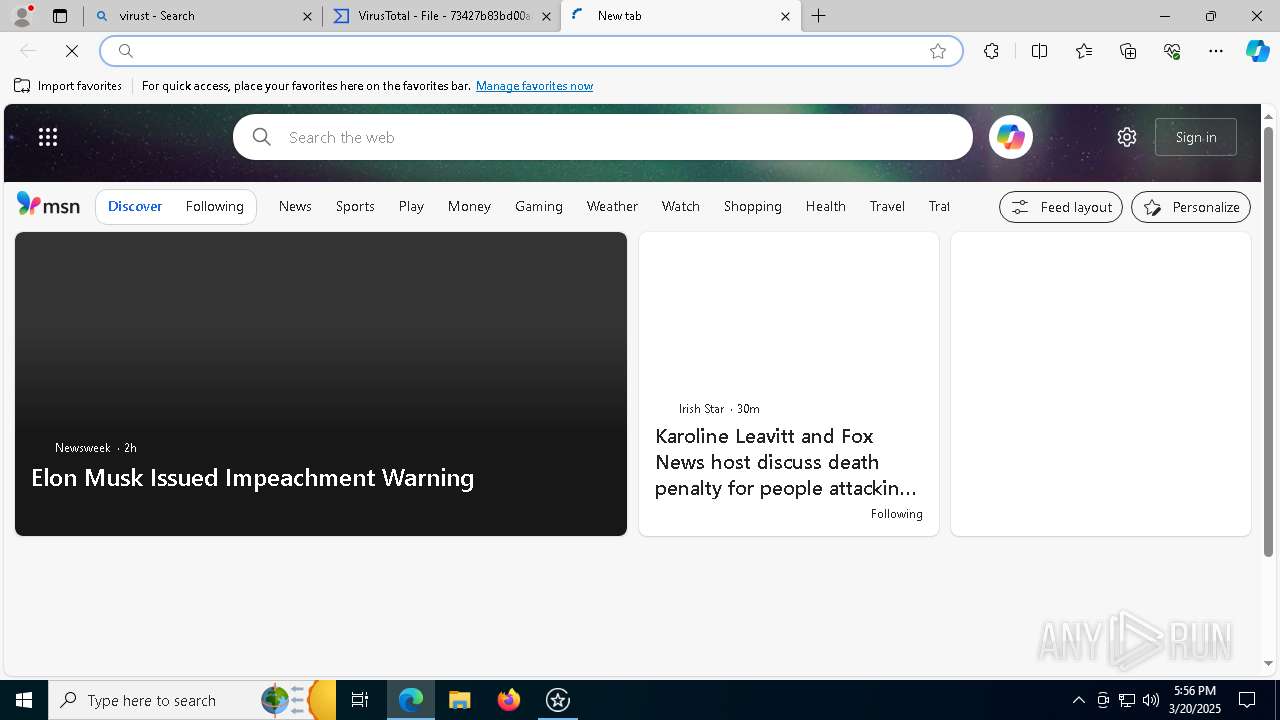Image resolution: width=1280 pixels, height=720 pixels.
Task: Click the Windows taskbar search box
Action: pos(192,700)
